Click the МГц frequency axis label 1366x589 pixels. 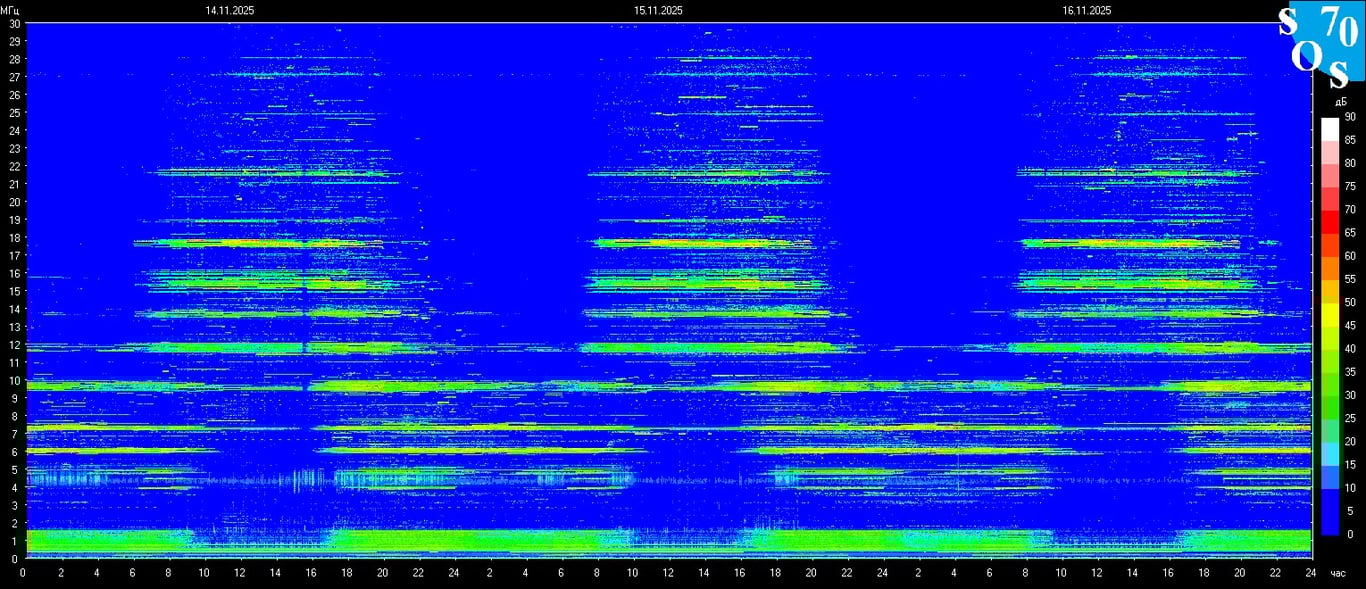(10, 10)
